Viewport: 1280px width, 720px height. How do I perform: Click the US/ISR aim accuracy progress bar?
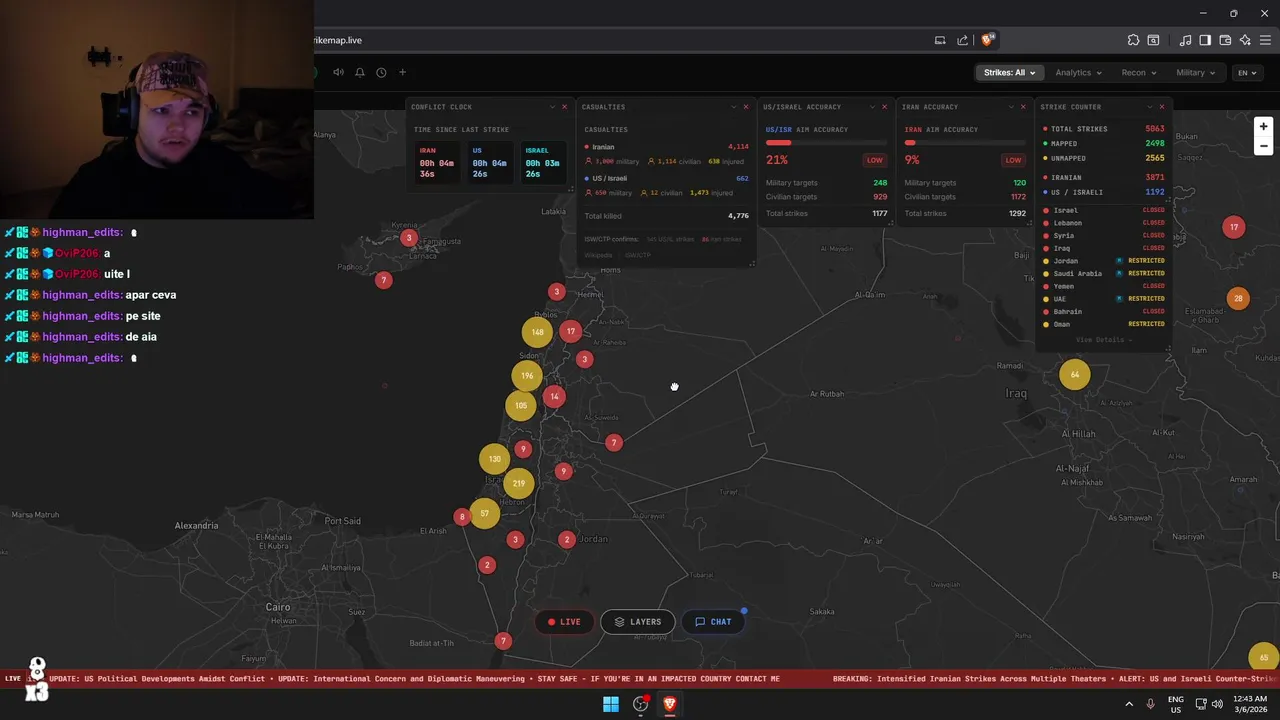coord(827,143)
